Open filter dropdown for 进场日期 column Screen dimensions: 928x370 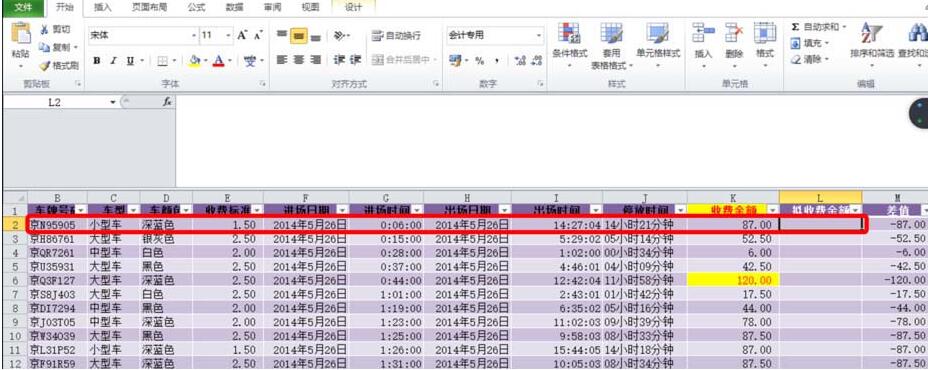tap(342, 210)
